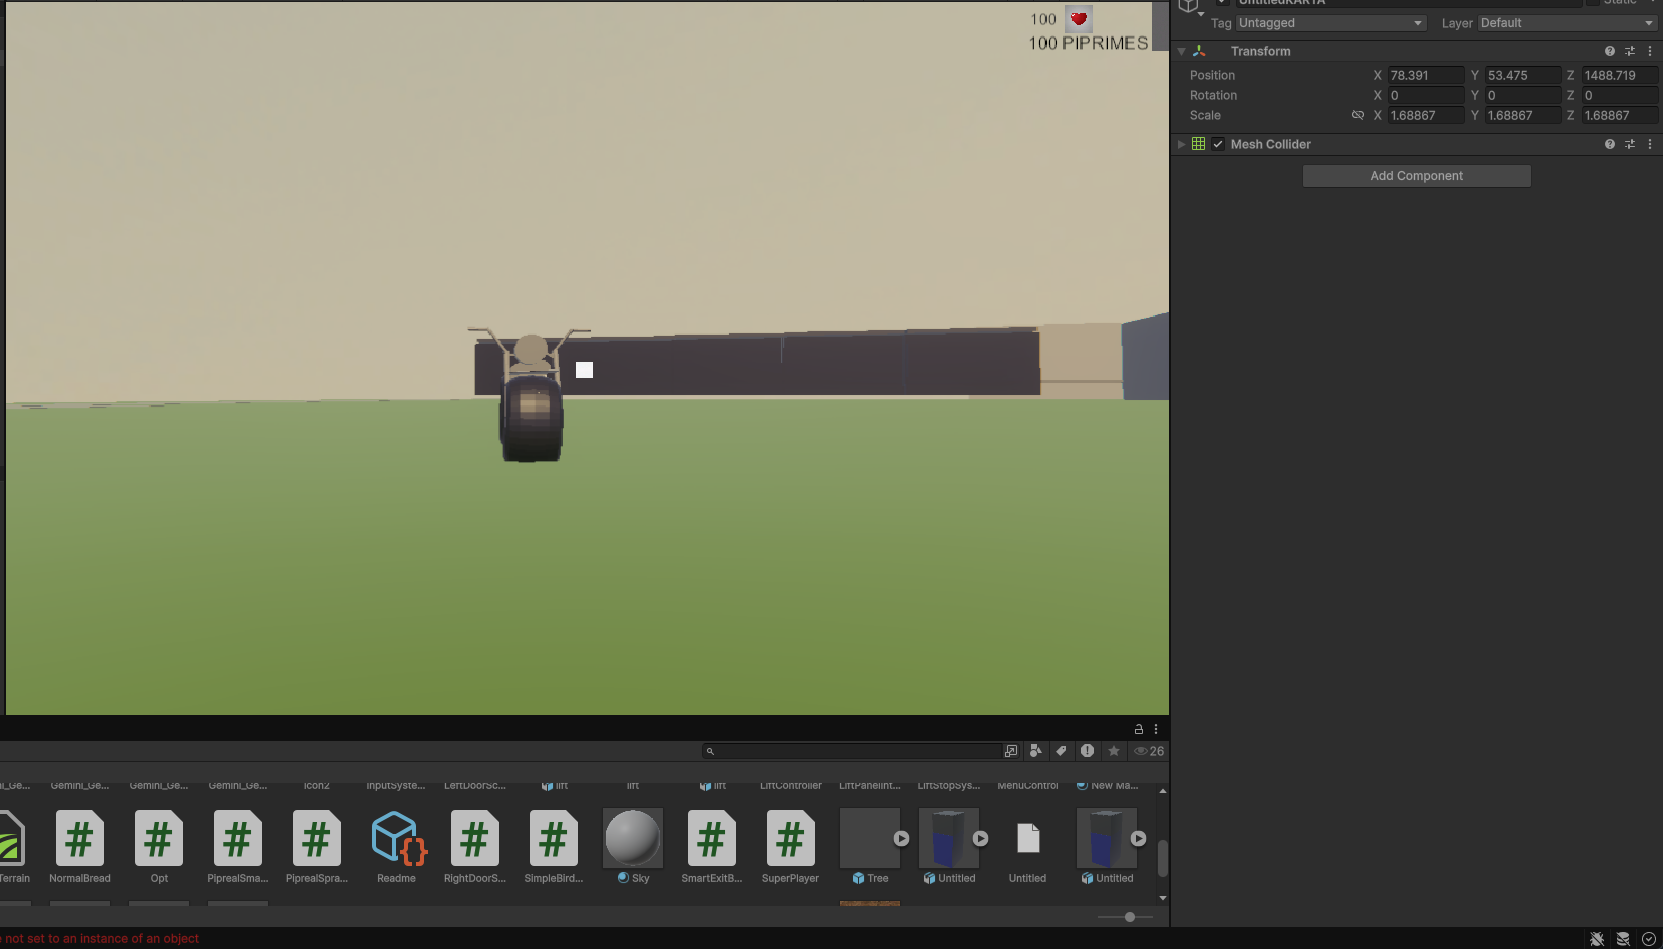Screen dimensions: 1663x949
Task: Select the Readme asset
Action: [396, 847]
